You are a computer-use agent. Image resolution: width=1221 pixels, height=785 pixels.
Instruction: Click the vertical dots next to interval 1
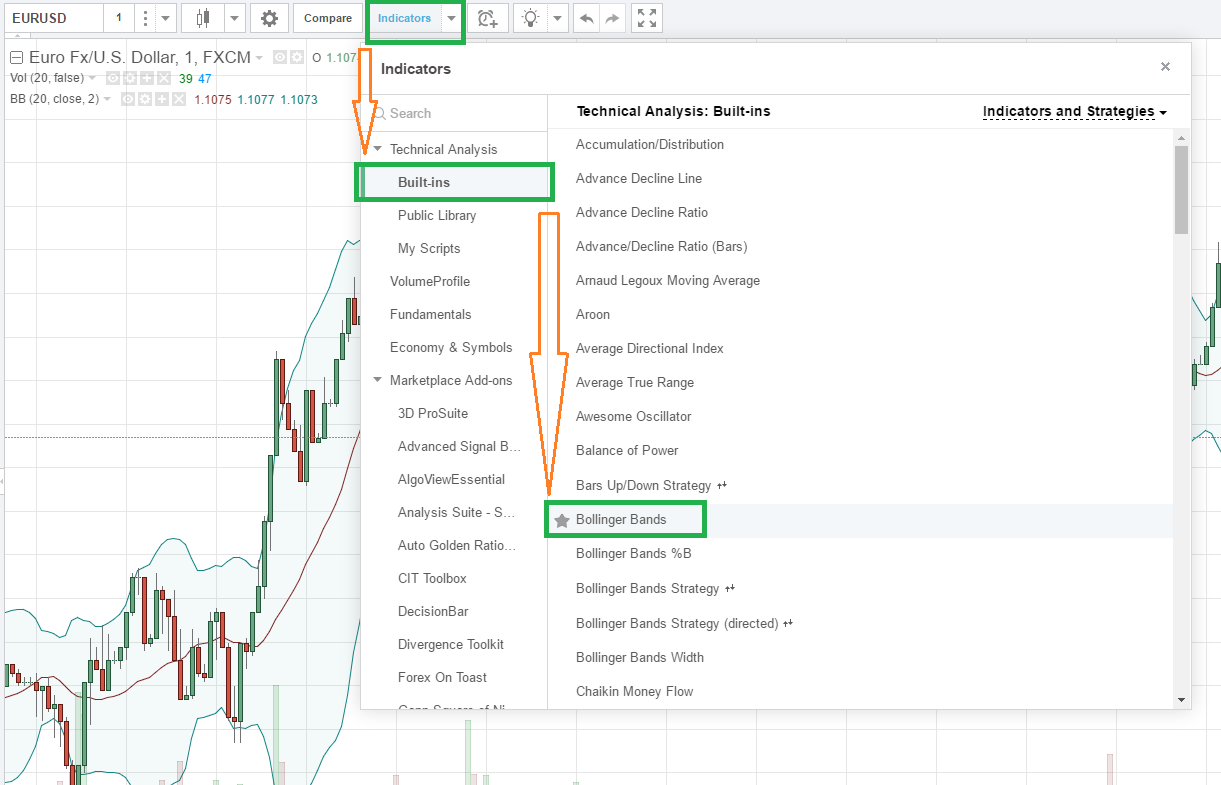(145, 18)
